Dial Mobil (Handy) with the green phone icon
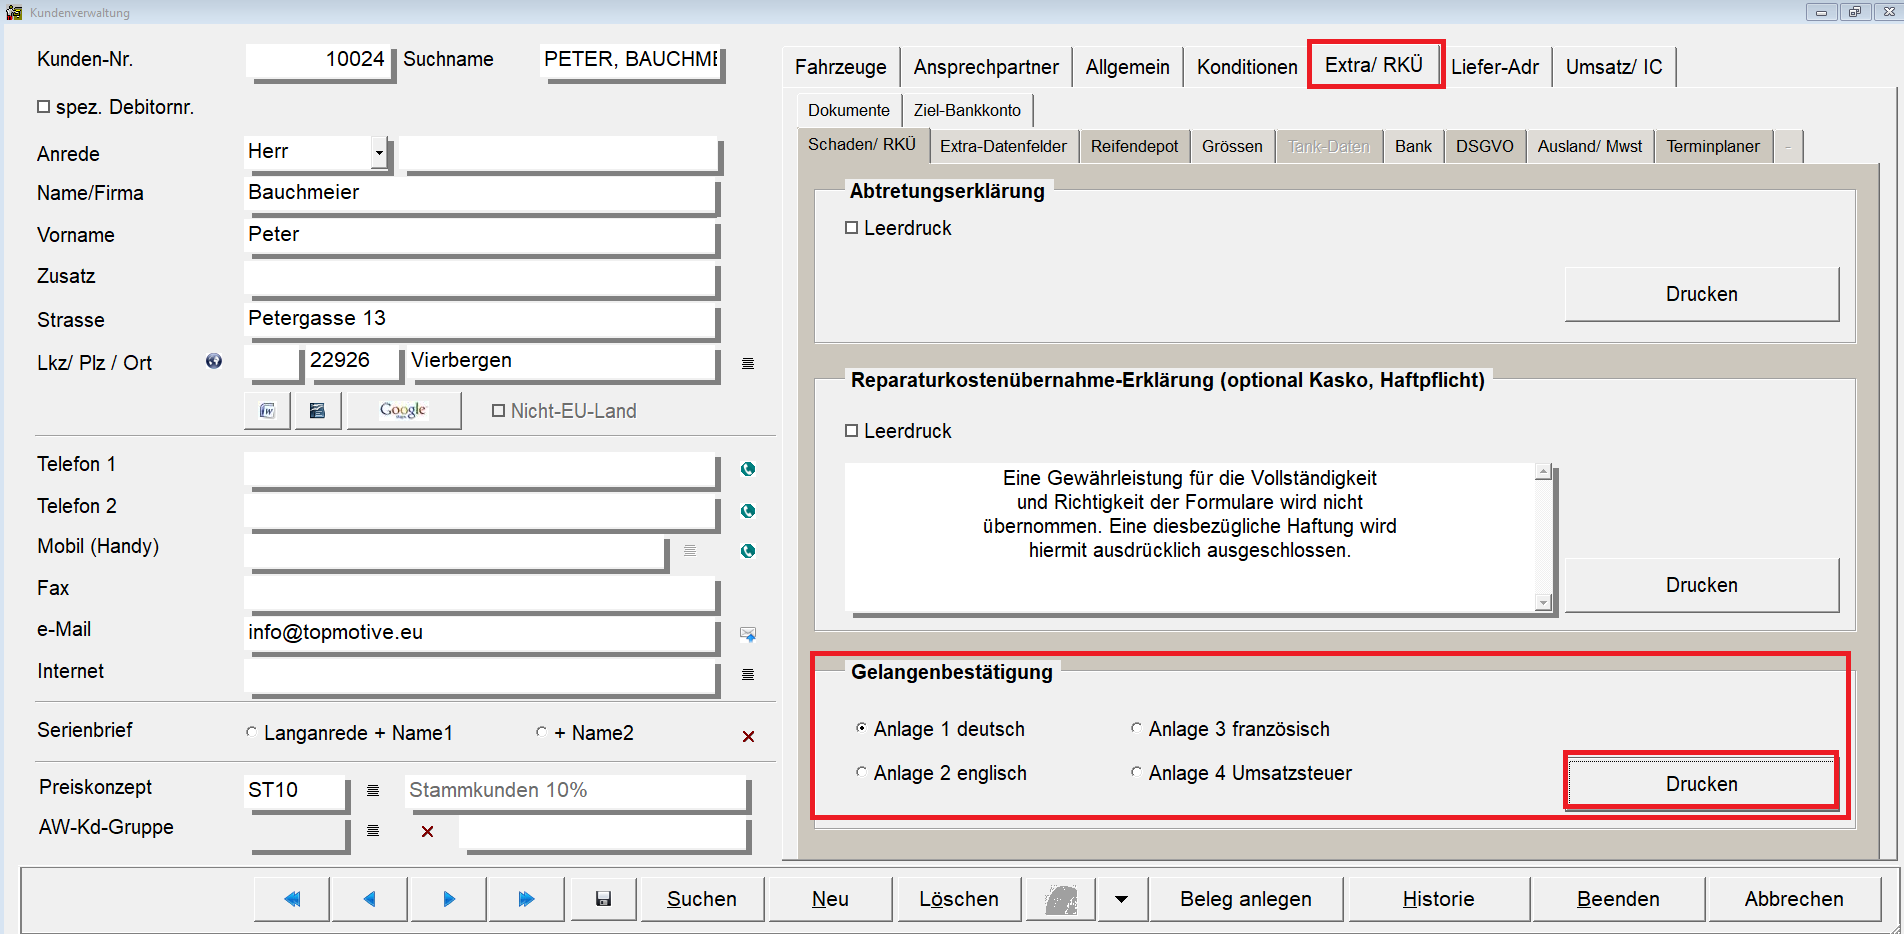Image resolution: width=1904 pixels, height=934 pixels. point(748,551)
